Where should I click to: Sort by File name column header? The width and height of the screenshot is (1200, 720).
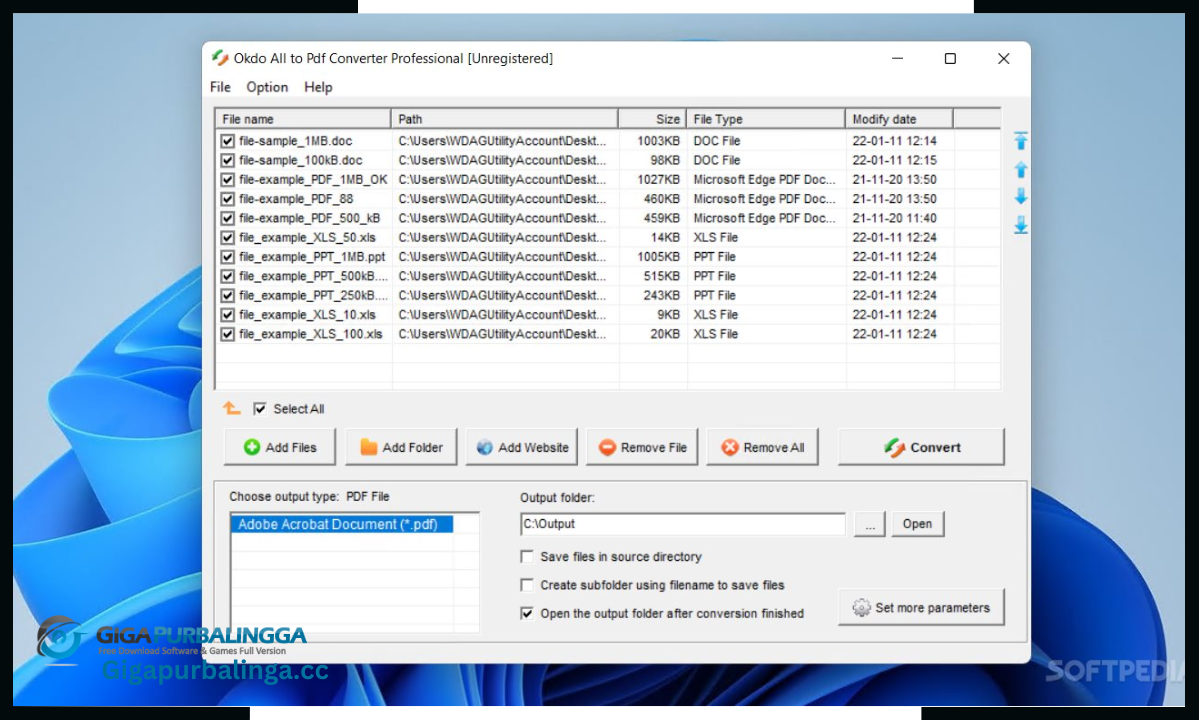pos(303,119)
